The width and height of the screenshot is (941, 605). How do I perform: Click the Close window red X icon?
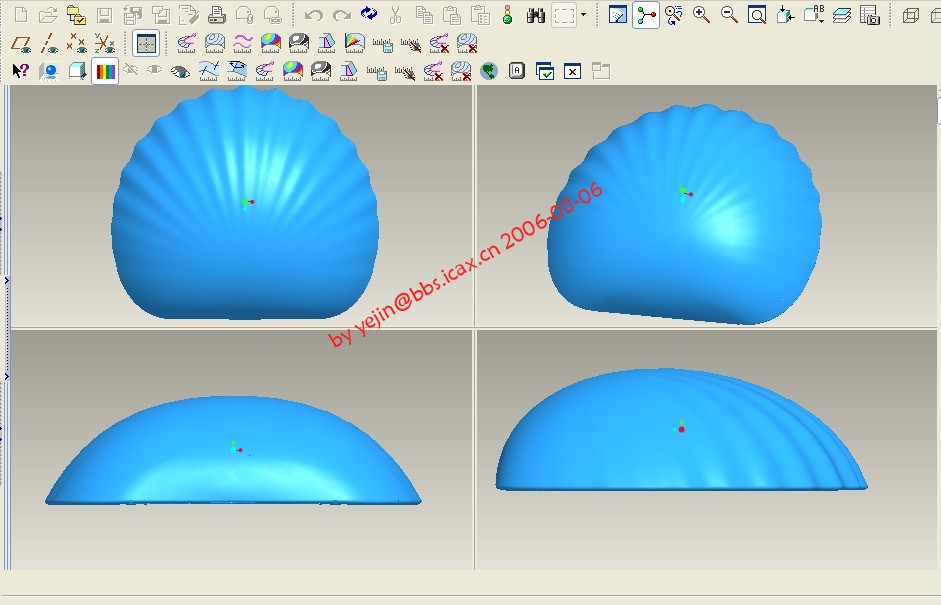(x=573, y=71)
